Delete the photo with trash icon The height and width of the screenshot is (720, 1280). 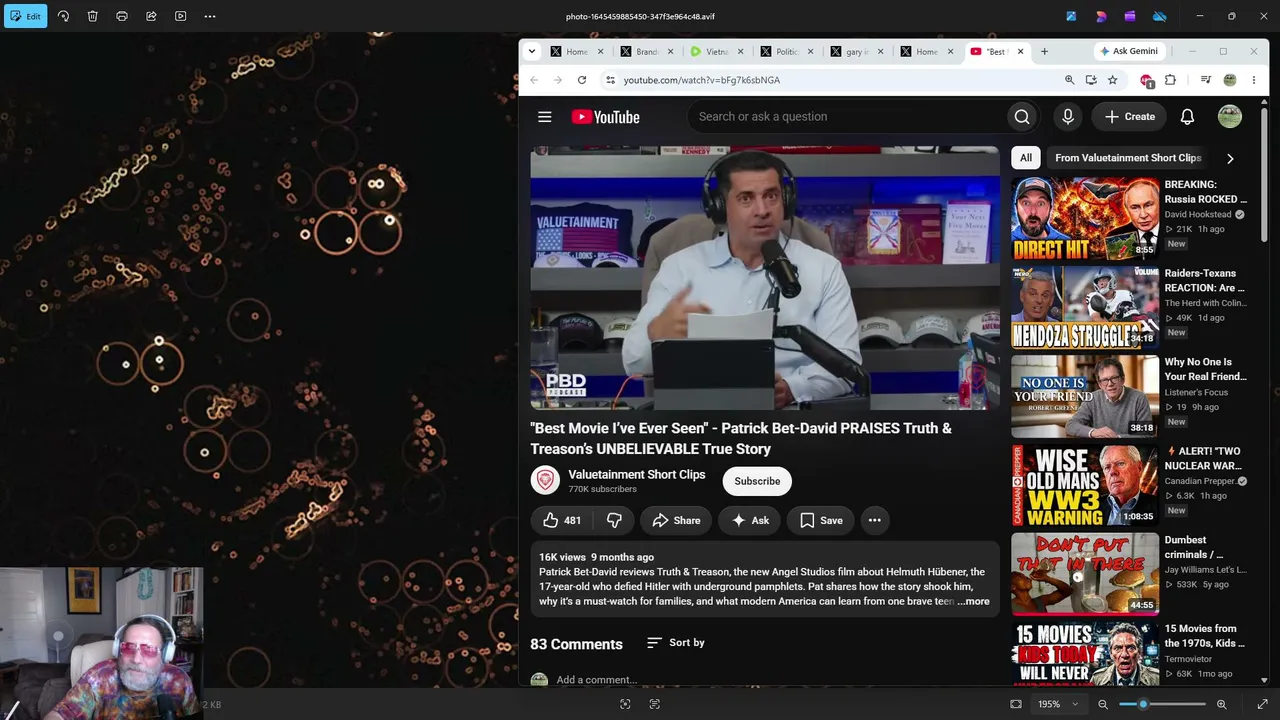(92, 16)
